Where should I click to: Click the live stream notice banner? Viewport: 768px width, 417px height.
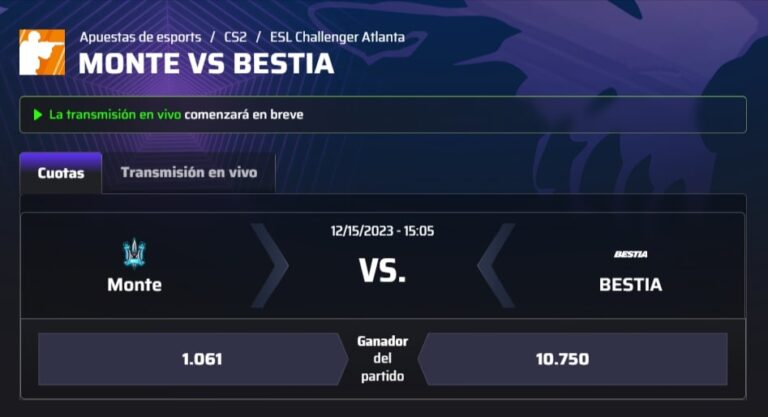coord(383,115)
